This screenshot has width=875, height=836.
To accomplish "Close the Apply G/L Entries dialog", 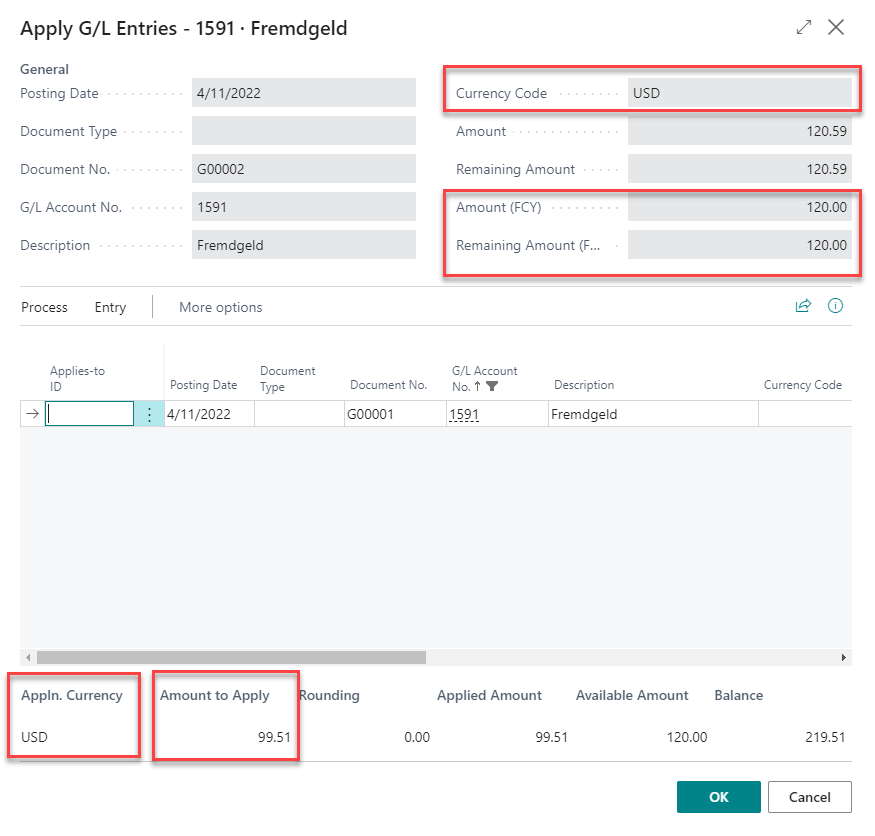I will pos(837,28).
